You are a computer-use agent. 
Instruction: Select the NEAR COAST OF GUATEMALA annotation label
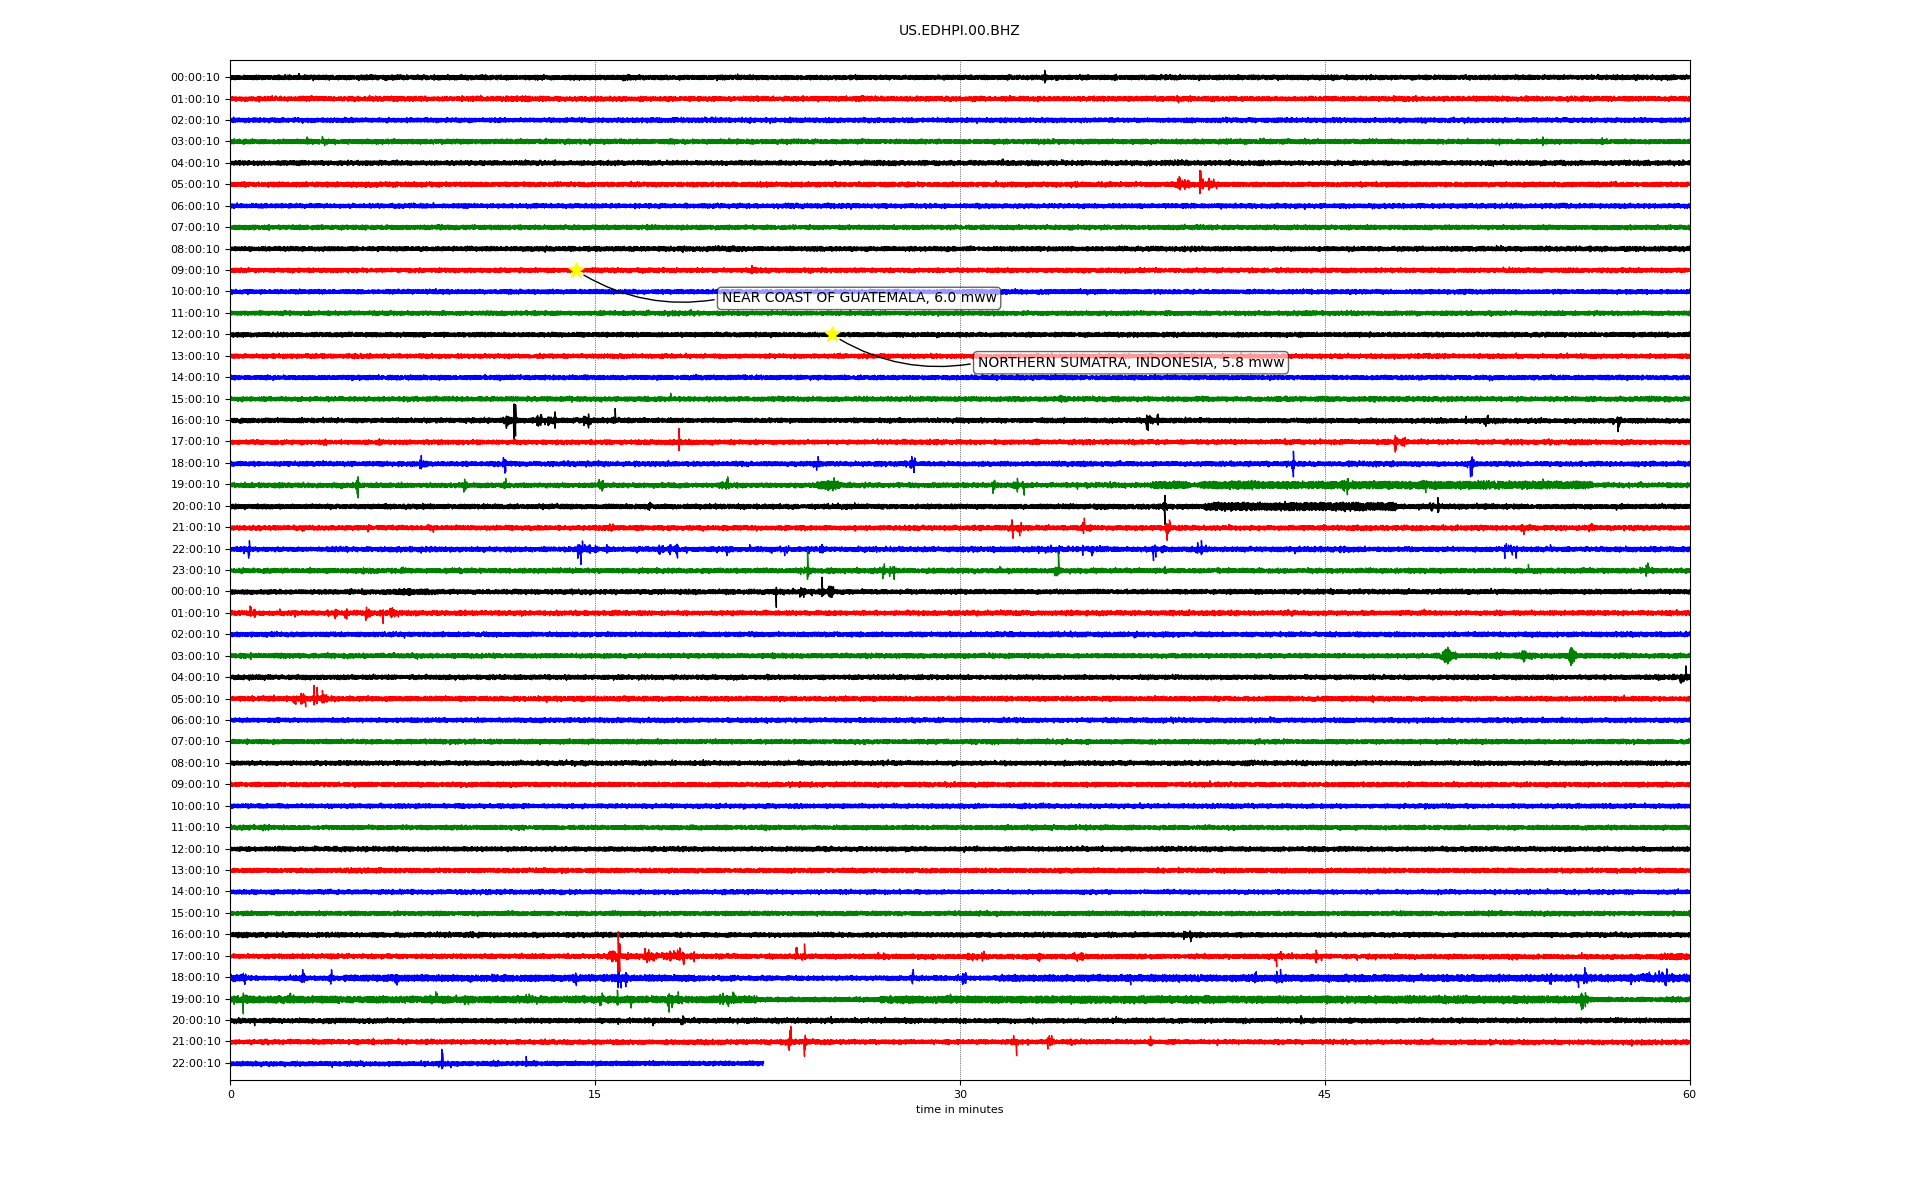coord(859,298)
